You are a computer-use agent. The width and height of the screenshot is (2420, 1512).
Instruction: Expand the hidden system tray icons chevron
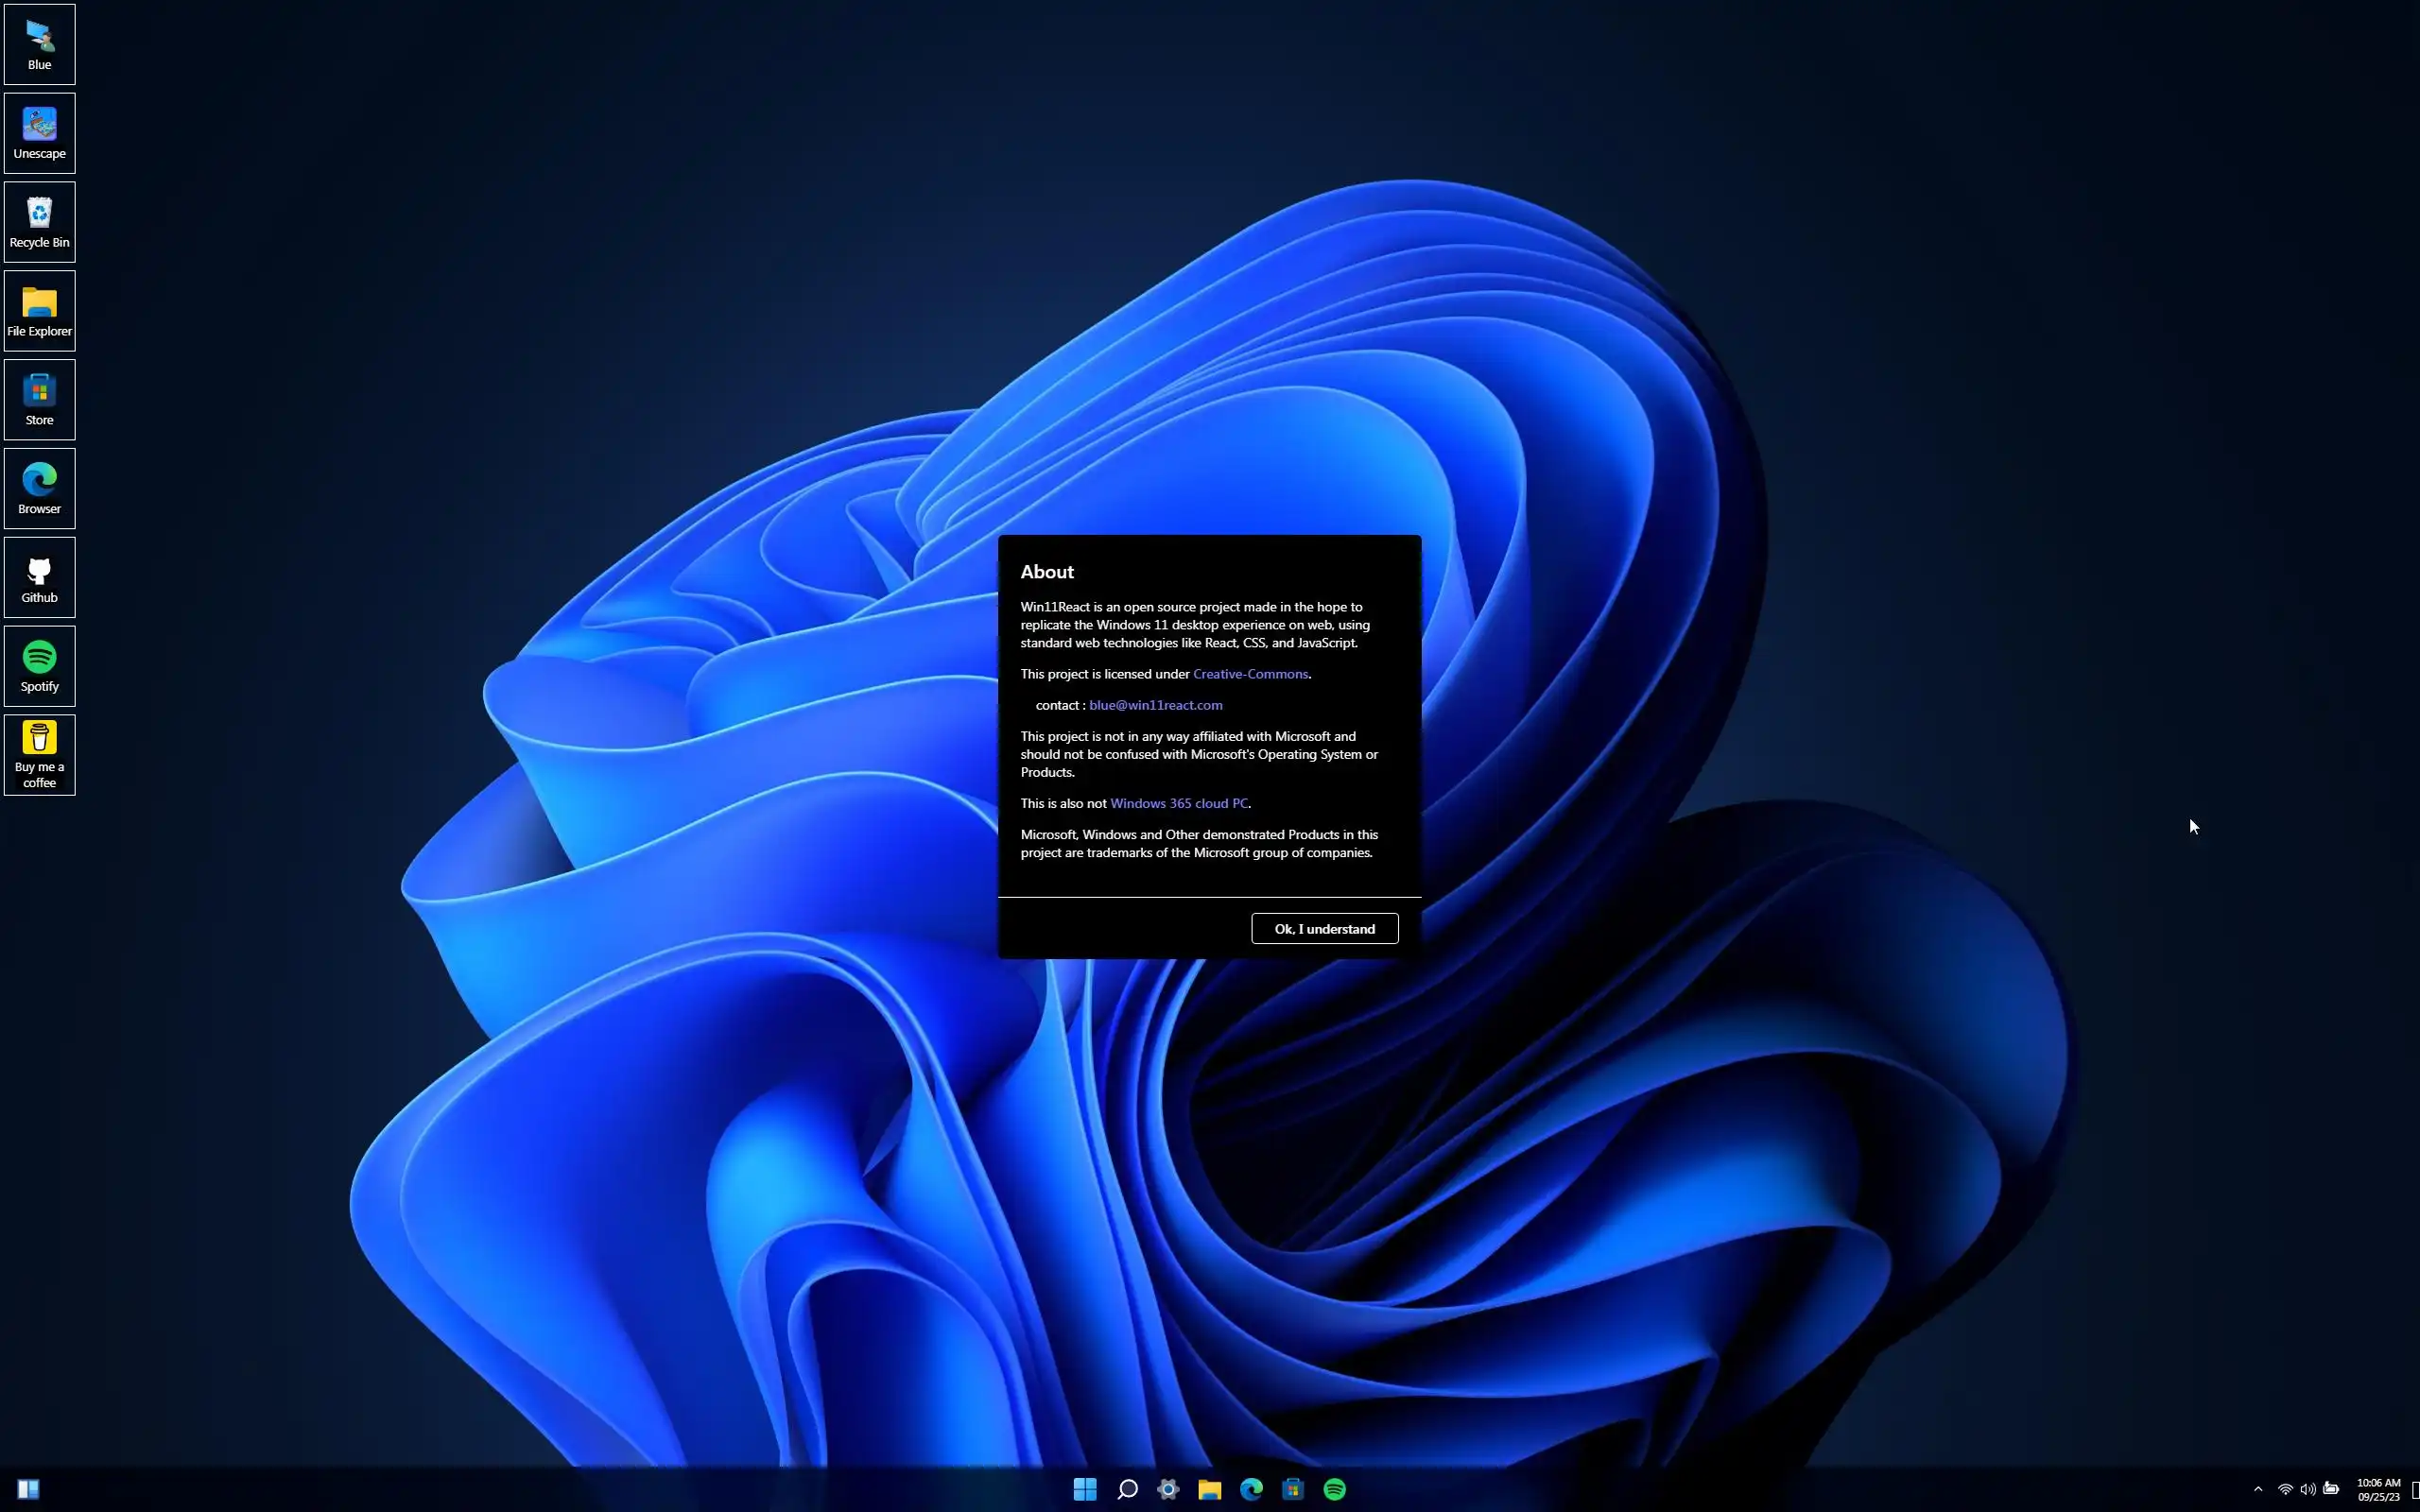tap(2258, 1489)
